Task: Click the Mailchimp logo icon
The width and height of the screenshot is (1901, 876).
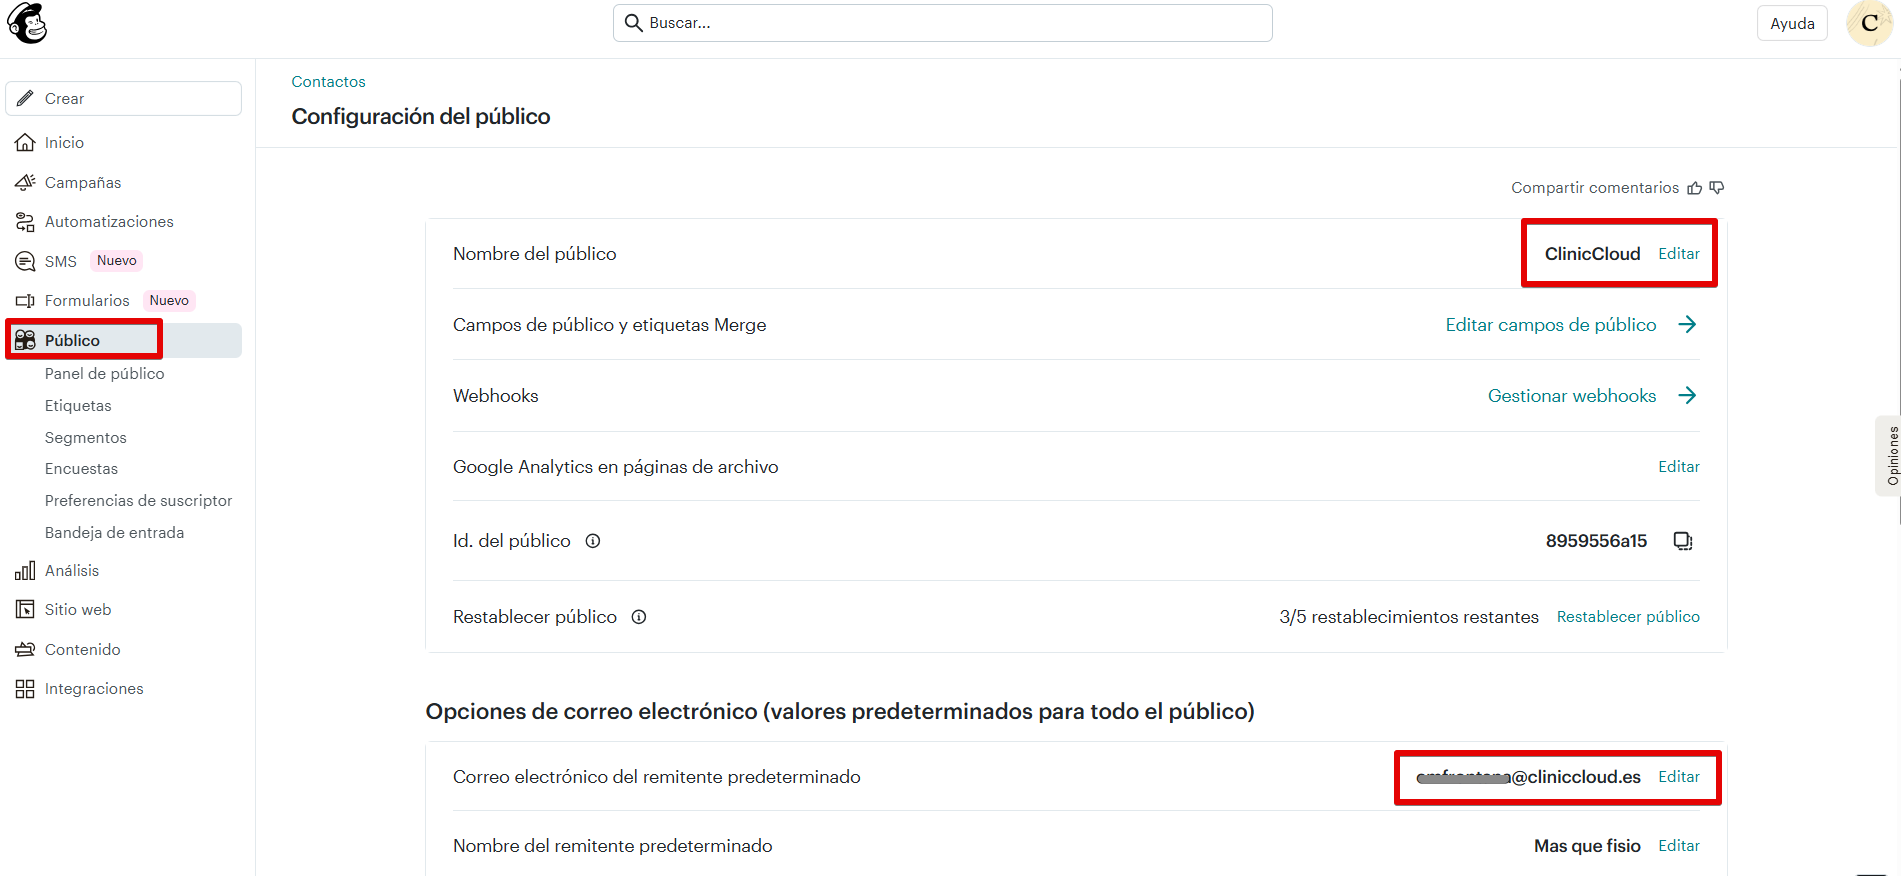Action: (x=27, y=23)
